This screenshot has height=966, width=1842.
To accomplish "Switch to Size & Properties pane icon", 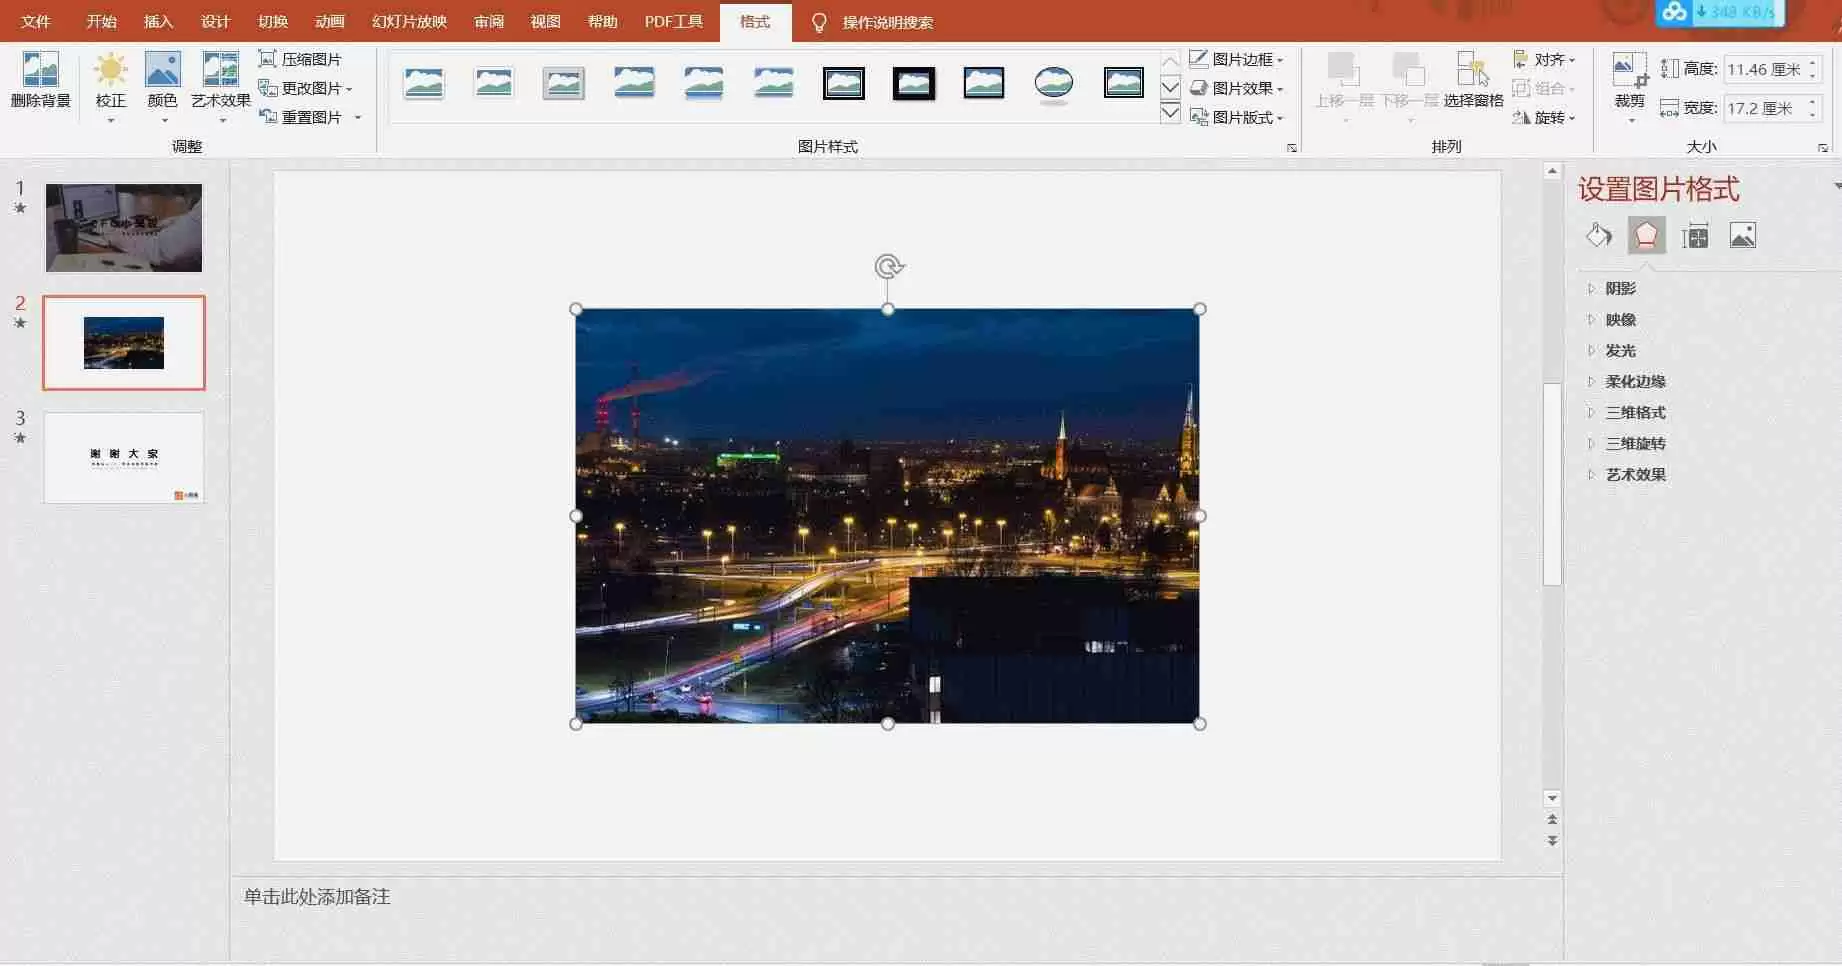I will 1695,236.
